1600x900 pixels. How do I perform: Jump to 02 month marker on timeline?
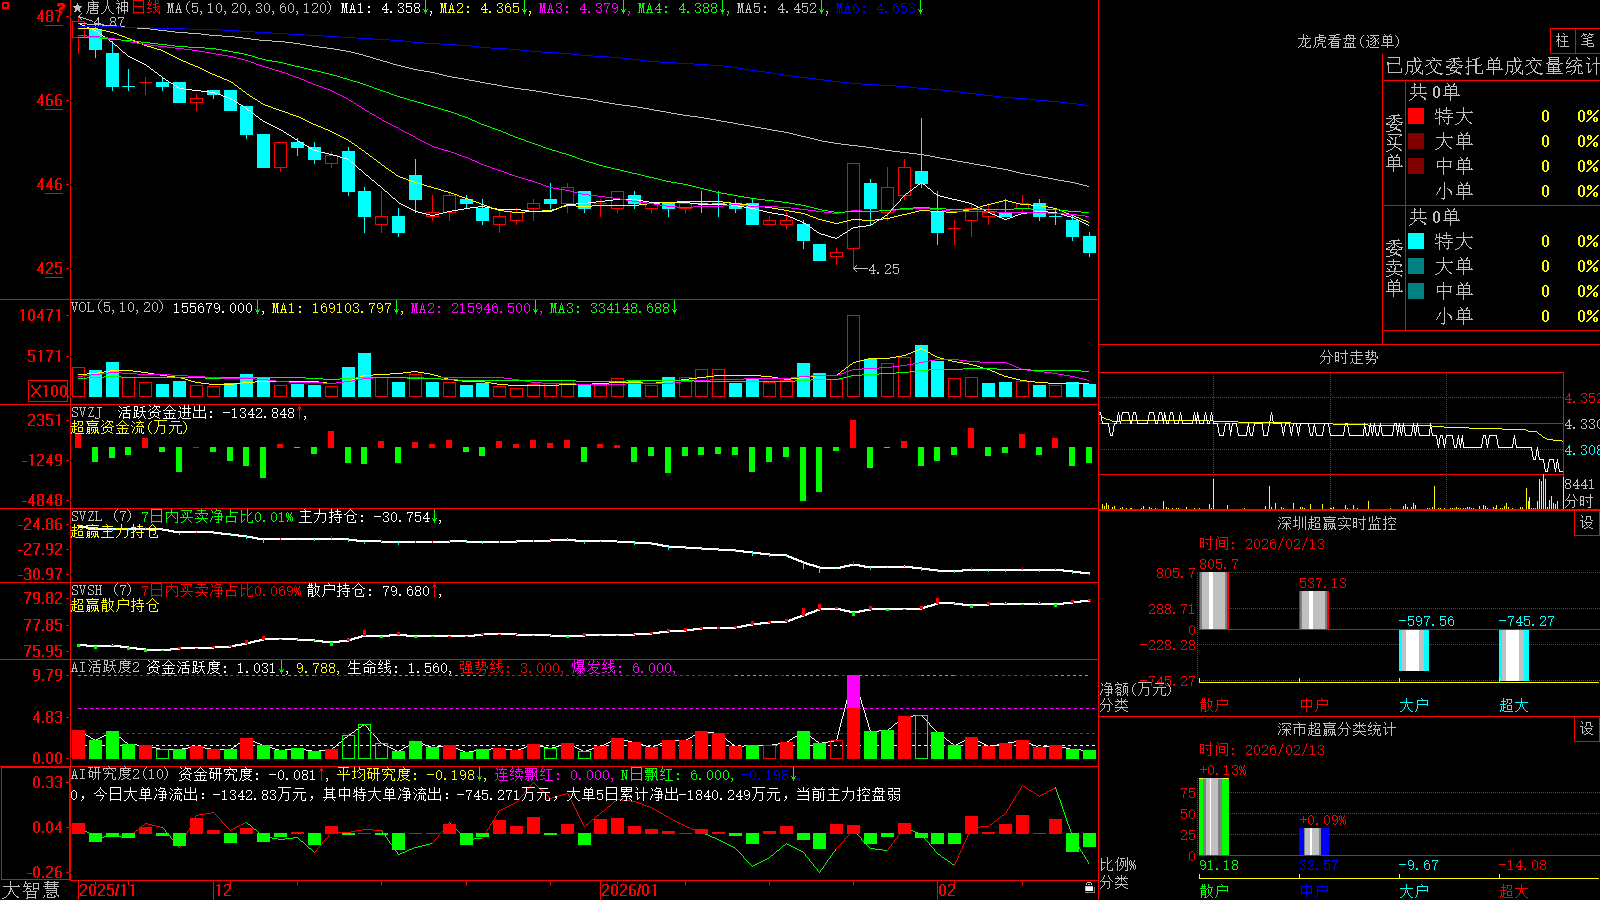tap(947, 890)
